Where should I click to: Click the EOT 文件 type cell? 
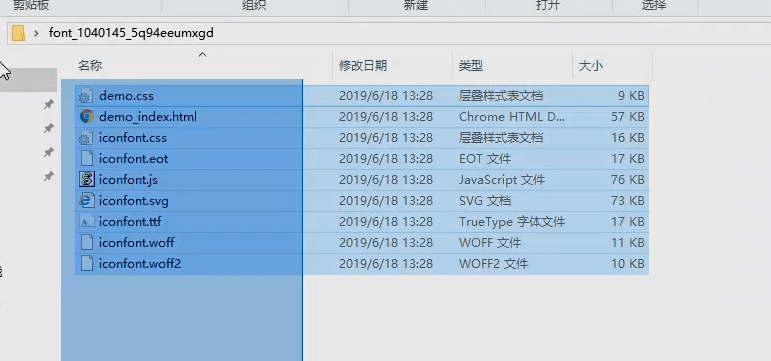[485, 159]
